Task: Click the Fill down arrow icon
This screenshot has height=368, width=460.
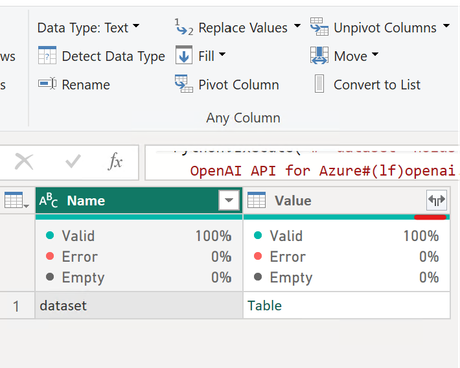Action: click(x=184, y=55)
